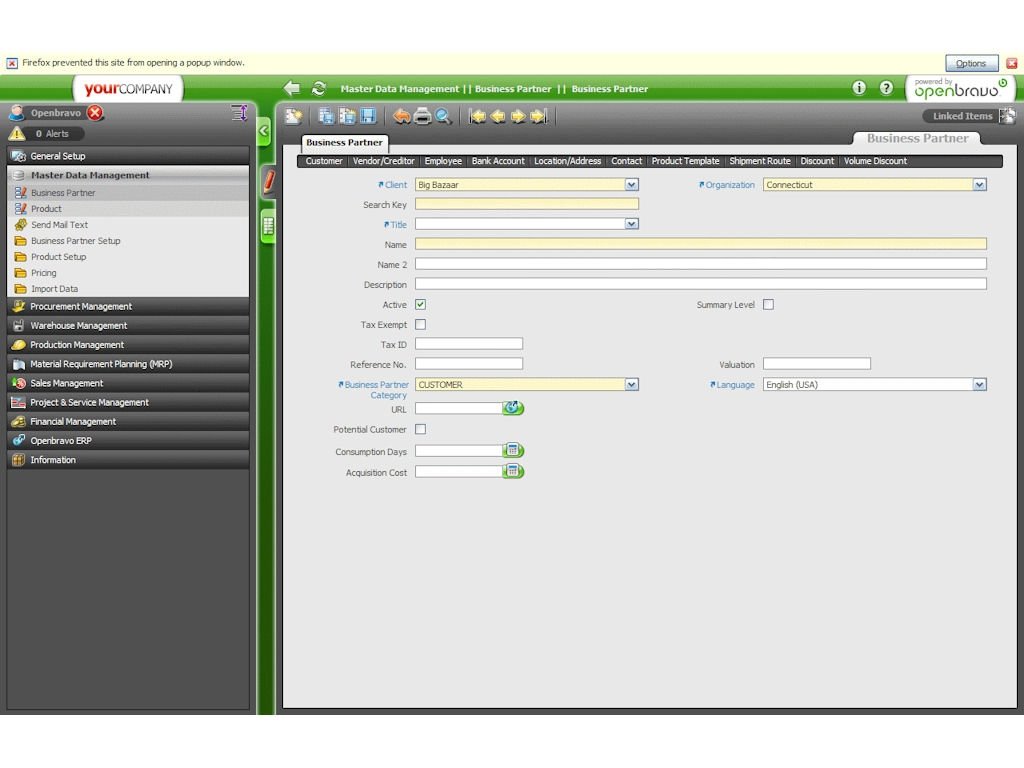
Task: Click the expand-menu icon atop the sidebar
Action: point(240,113)
